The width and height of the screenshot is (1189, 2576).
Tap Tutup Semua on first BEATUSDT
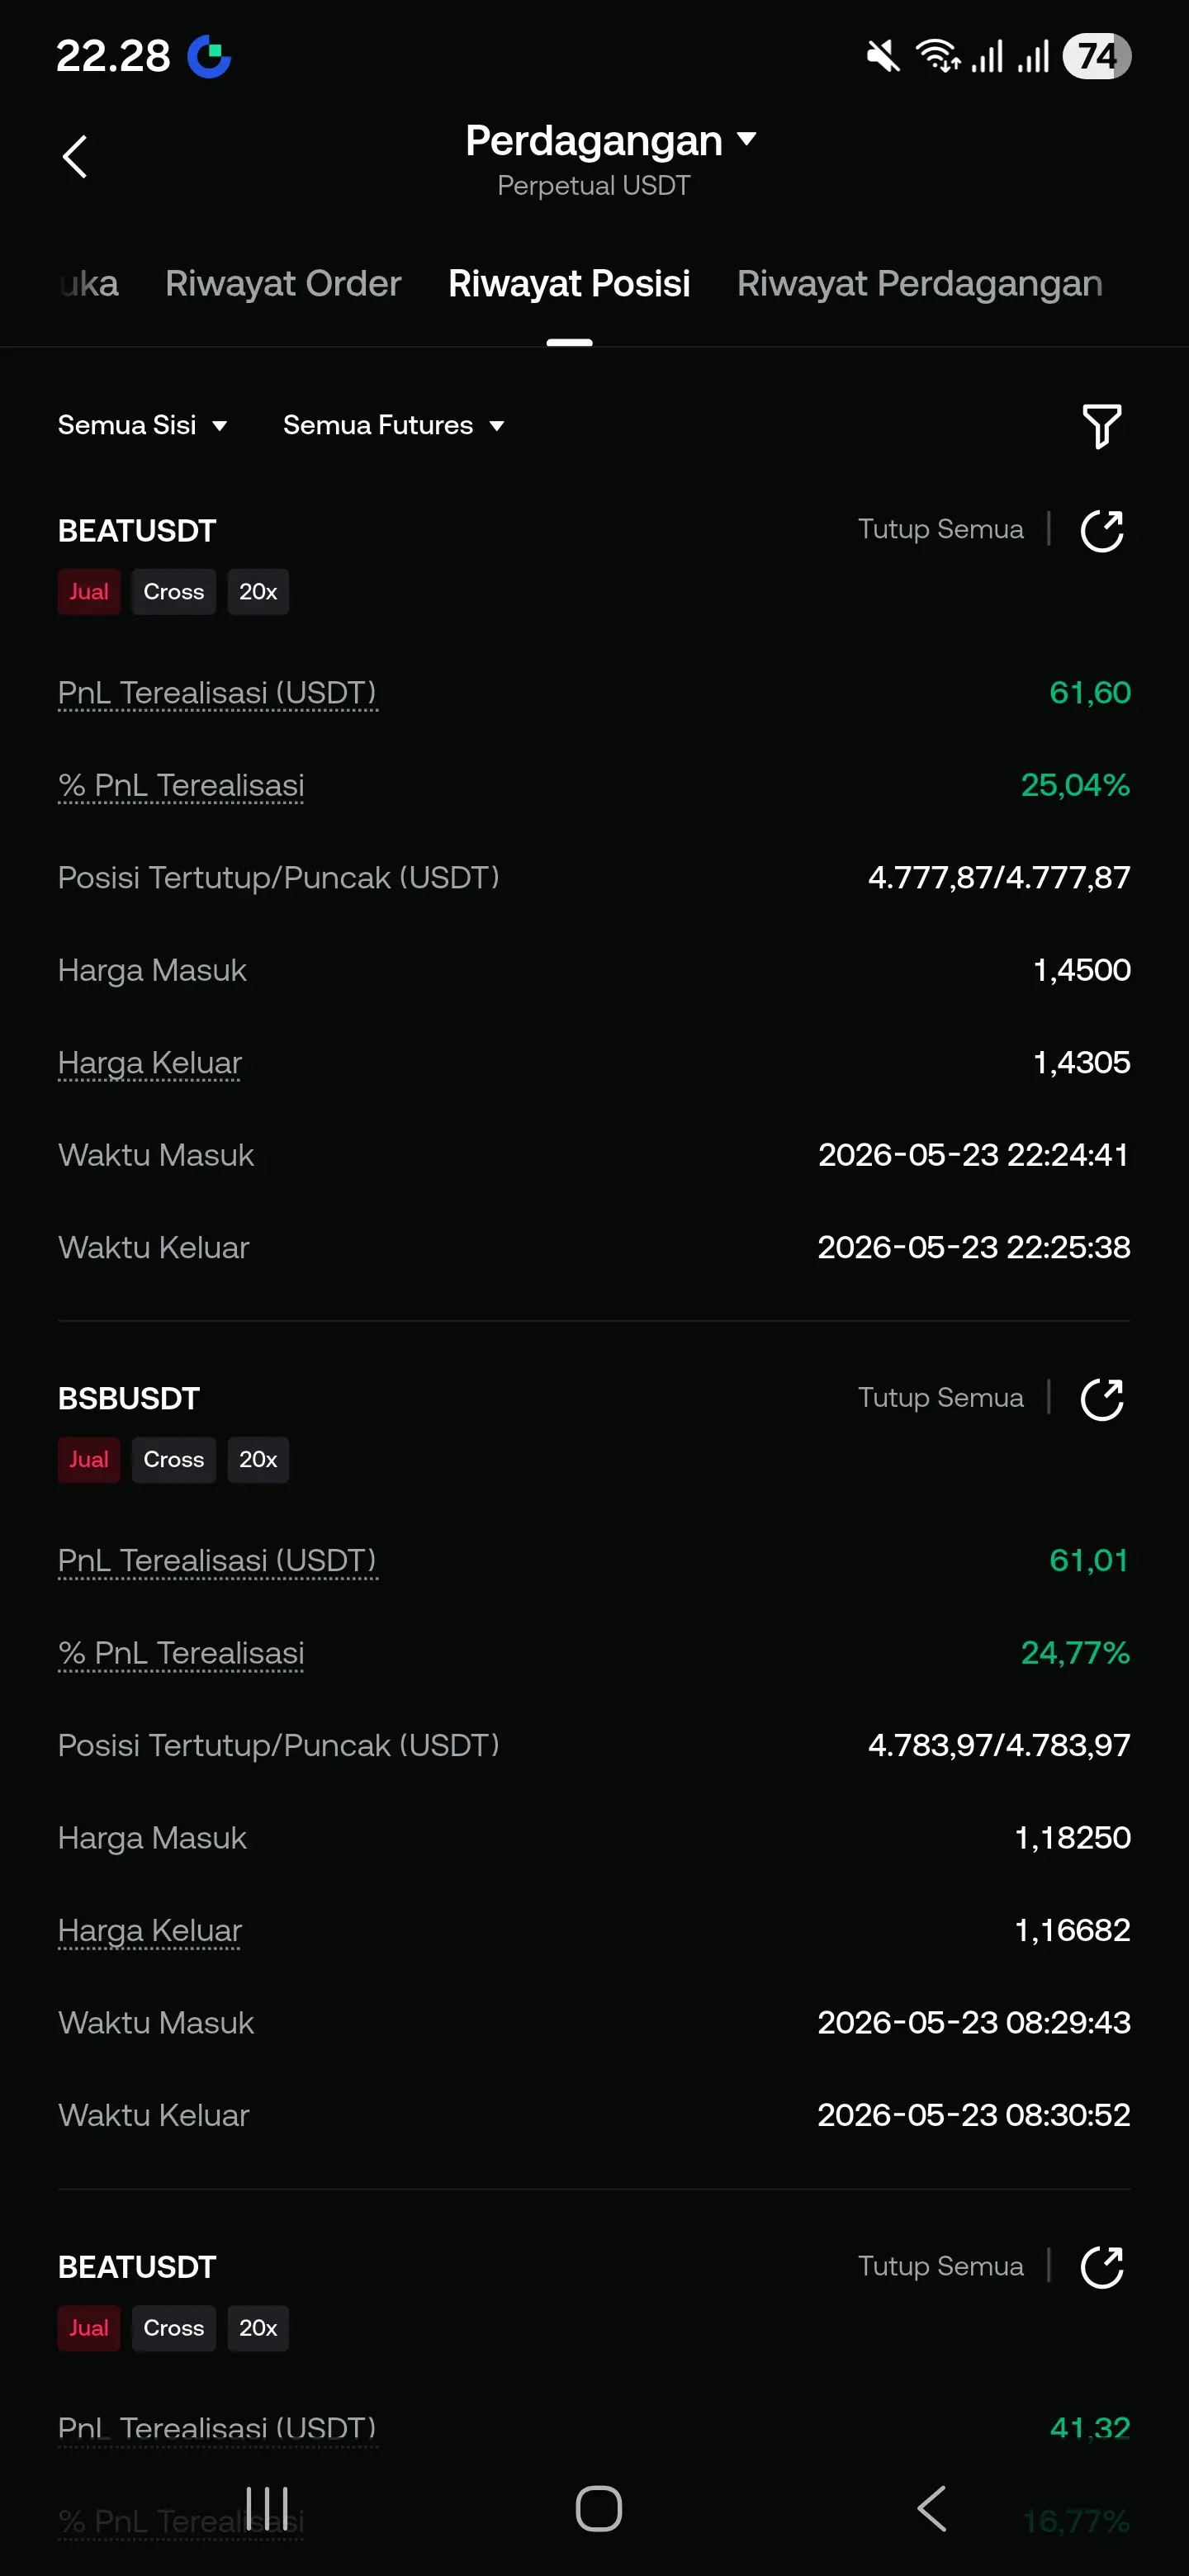[x=940, y=529]
